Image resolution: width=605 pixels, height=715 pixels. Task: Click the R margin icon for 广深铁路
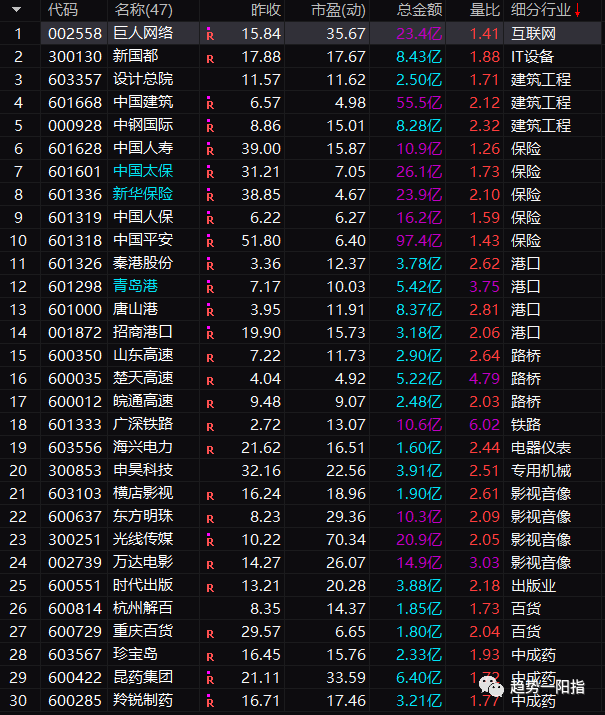click(x=210, y=427)
